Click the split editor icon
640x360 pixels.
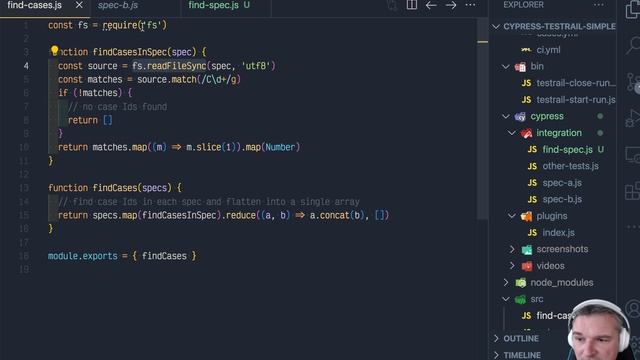[411, 5]
